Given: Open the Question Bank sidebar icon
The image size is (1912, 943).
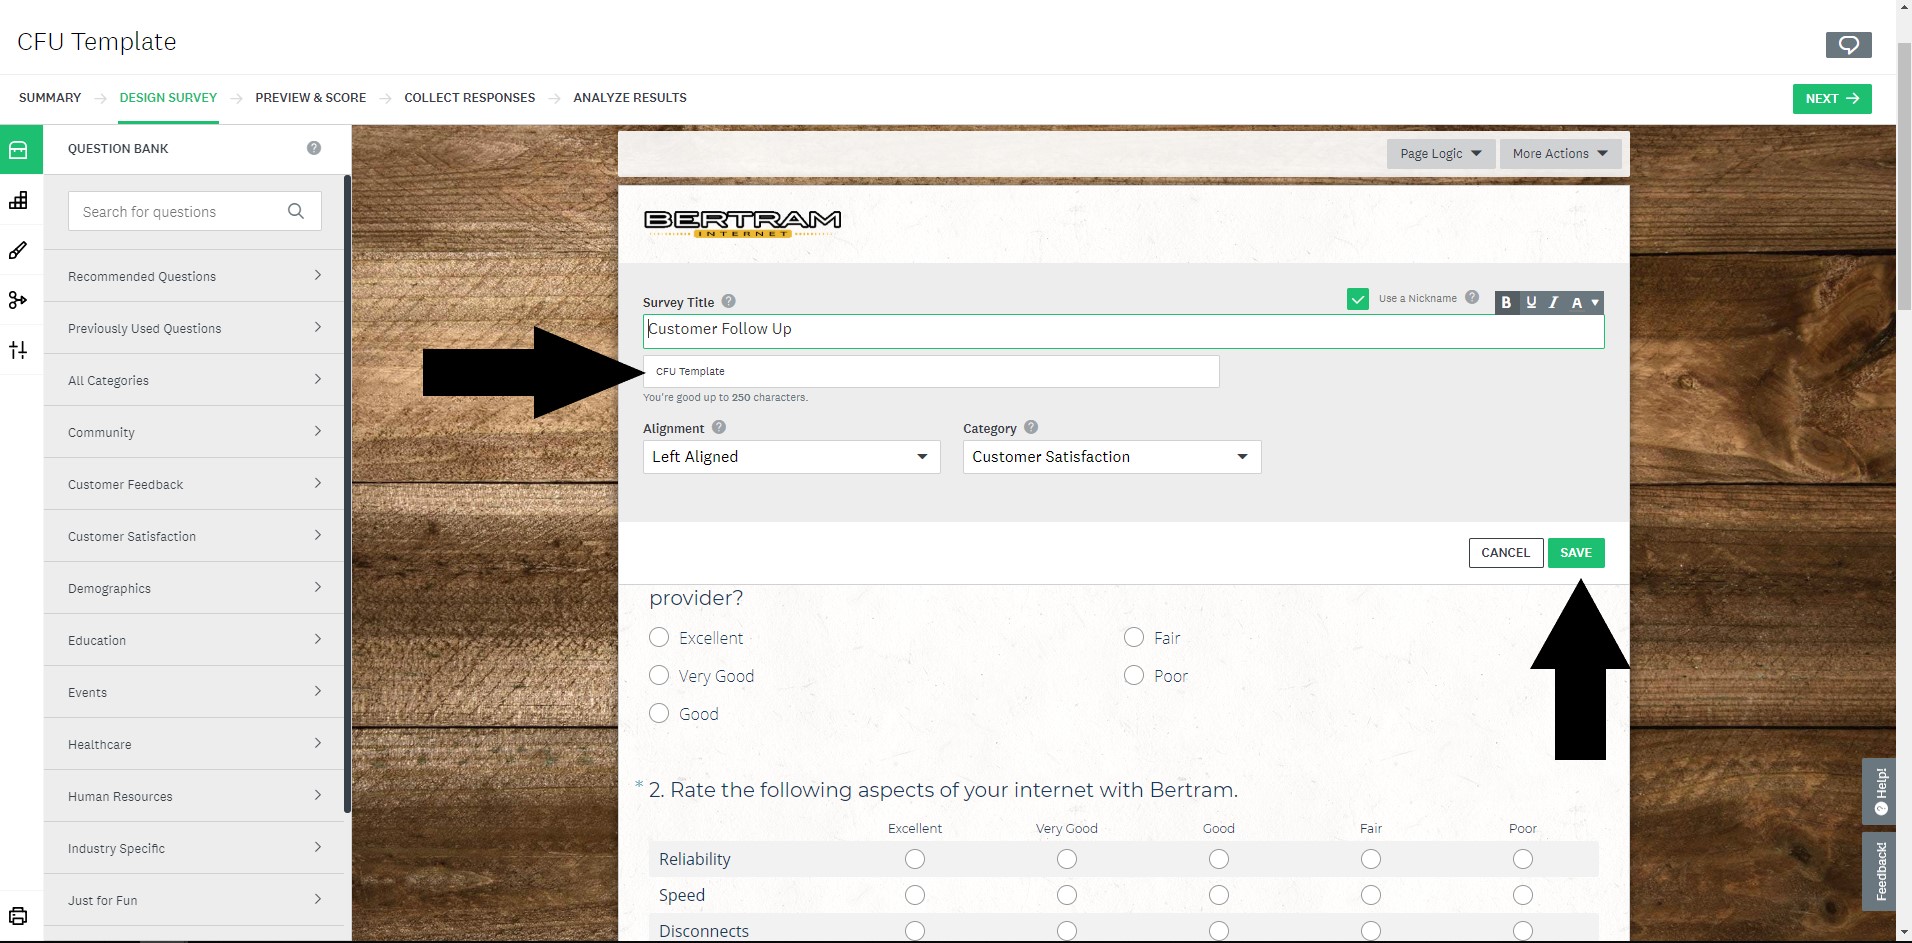Looking at the screenshot, I should [x=18, y=150].
